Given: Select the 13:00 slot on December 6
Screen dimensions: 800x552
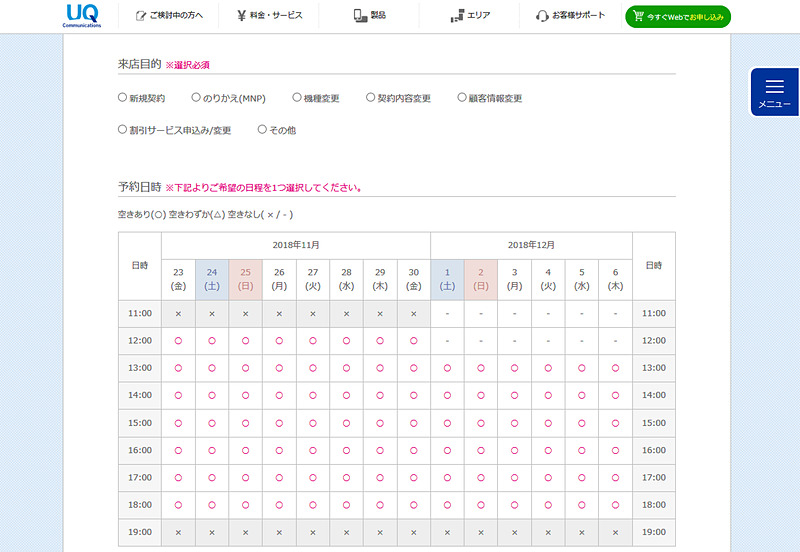Looking at the screenshot, I should 615,368.
